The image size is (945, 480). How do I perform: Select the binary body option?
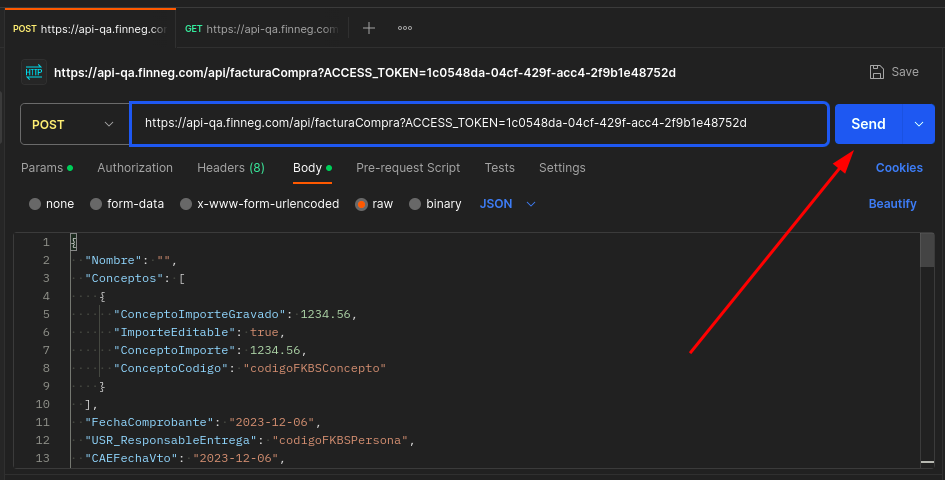pyautogui.click(x=415, y=204)
